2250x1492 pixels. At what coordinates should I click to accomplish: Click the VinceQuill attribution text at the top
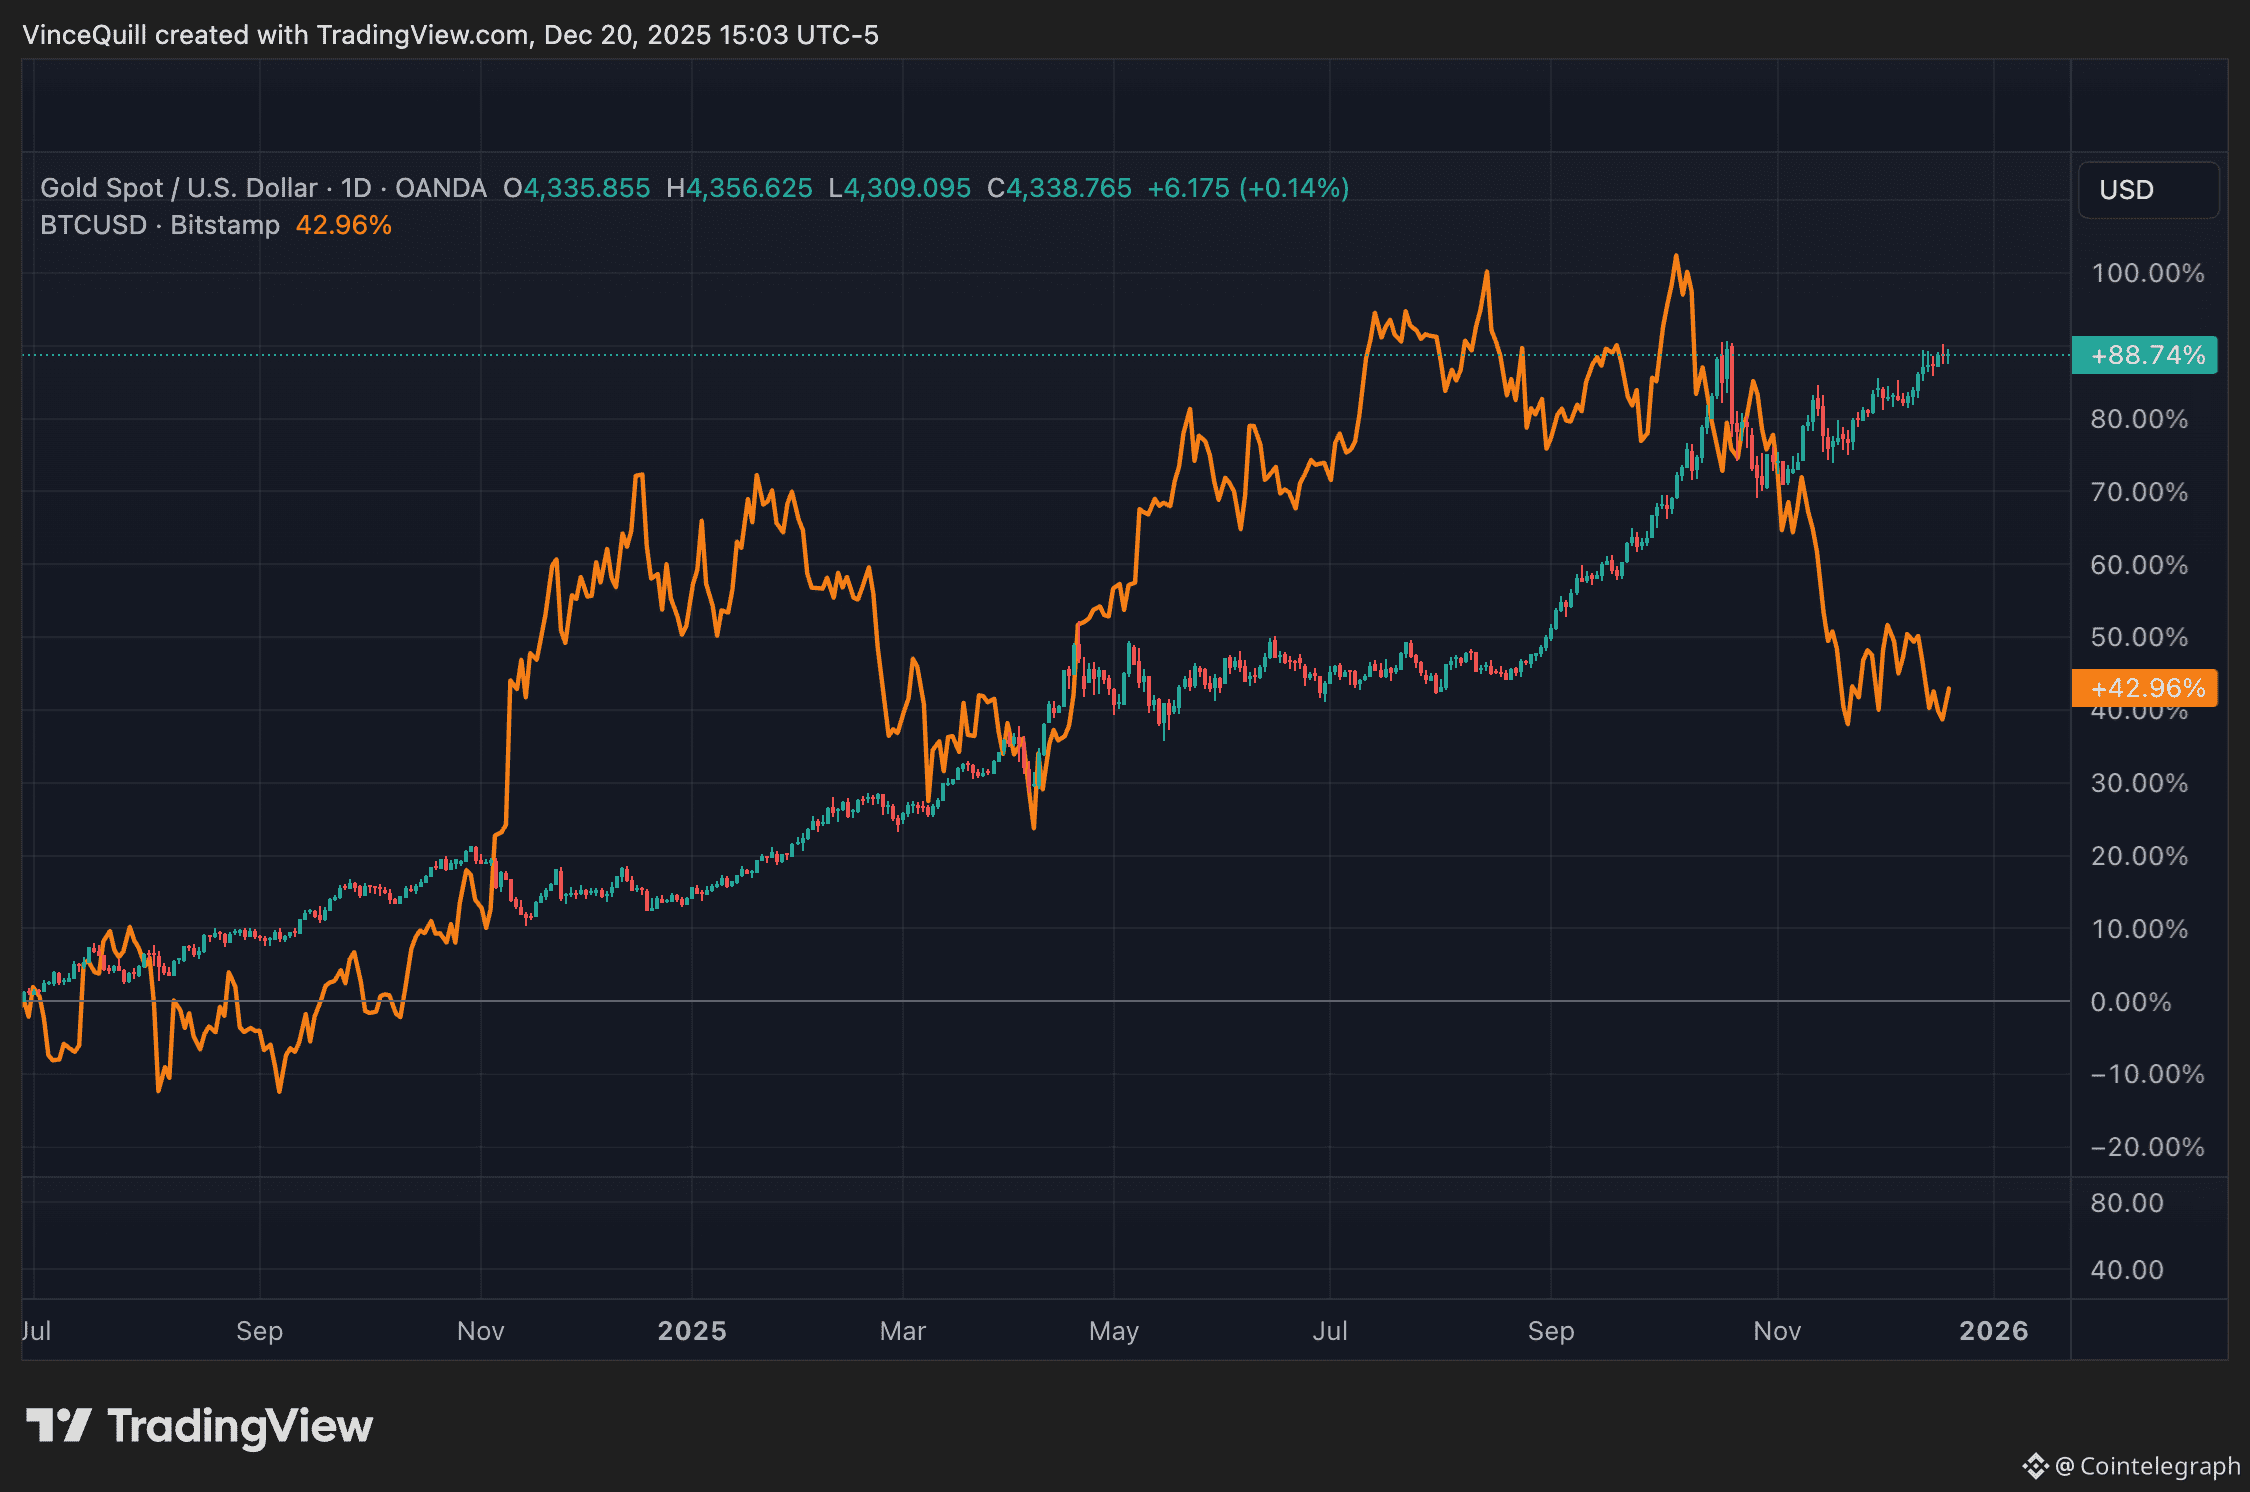tap(450, 35)
